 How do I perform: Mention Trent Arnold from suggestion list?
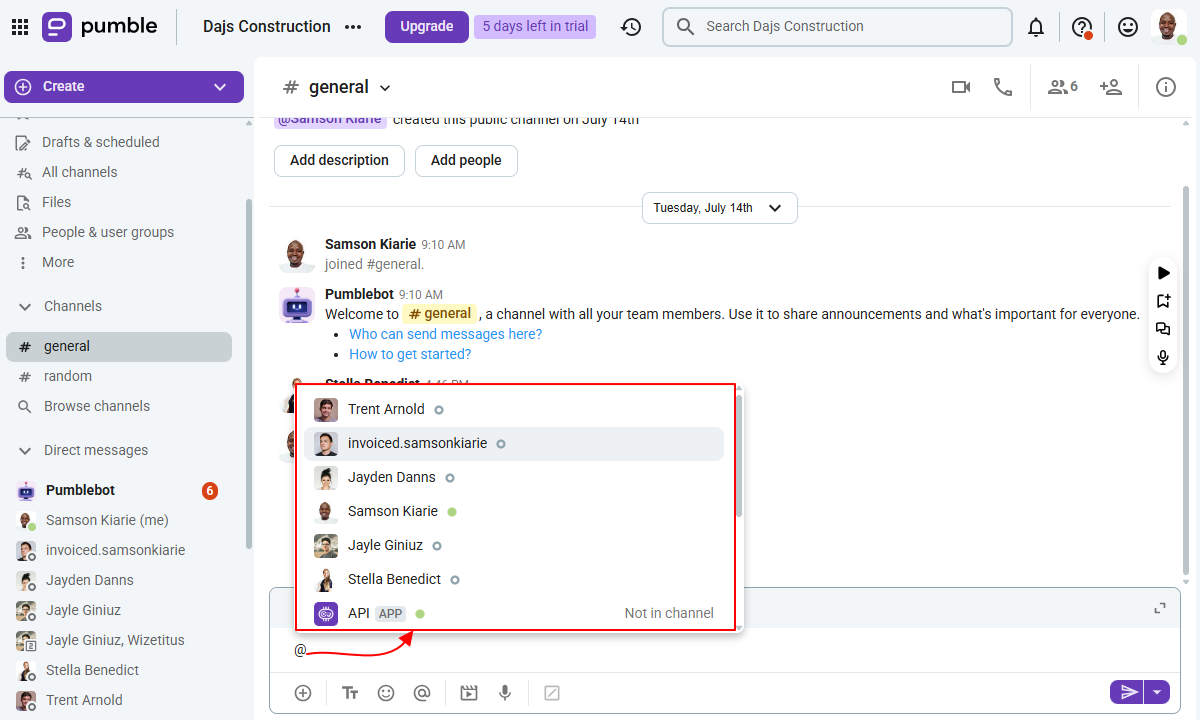(x=514, y=410)
